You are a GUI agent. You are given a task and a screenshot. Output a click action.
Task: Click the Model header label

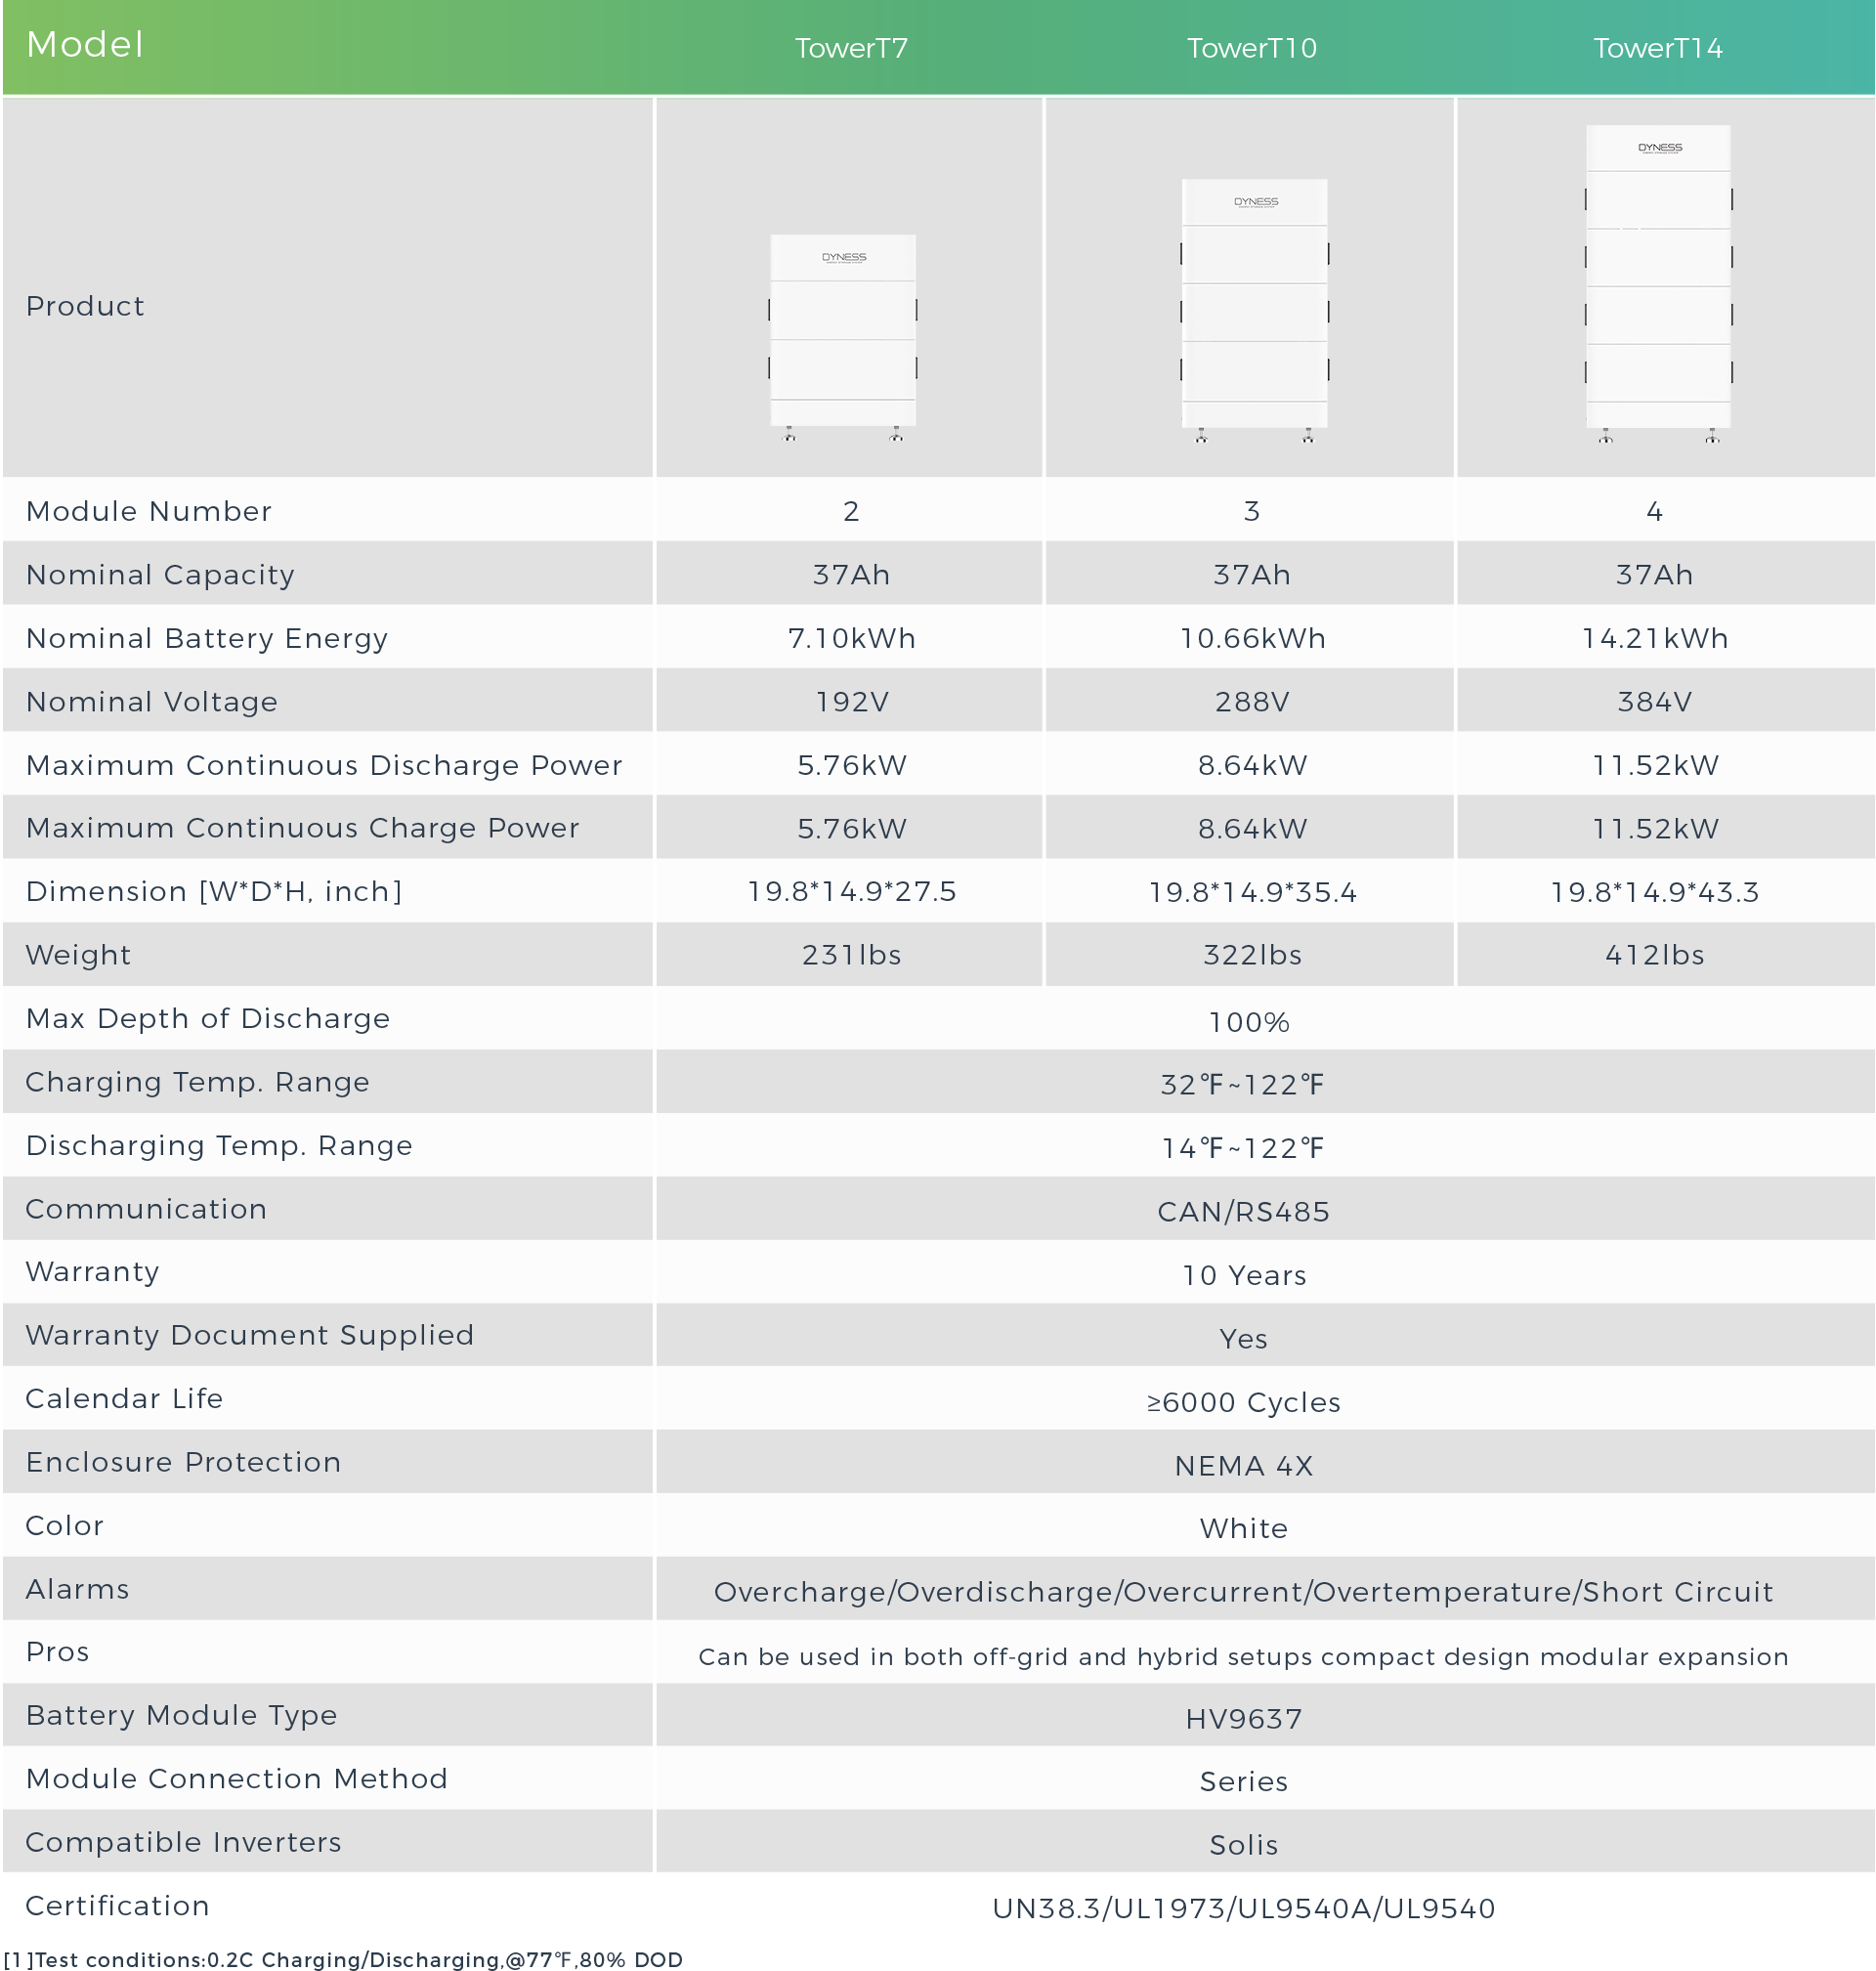click(85, 45)
